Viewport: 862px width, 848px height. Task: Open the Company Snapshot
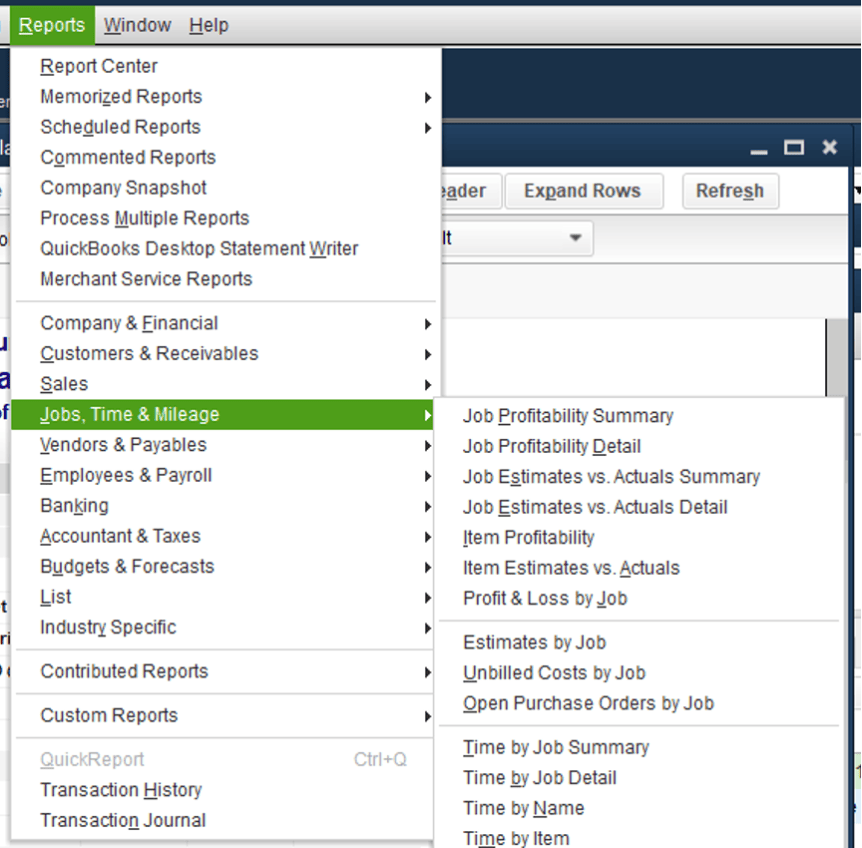(123, 187)
